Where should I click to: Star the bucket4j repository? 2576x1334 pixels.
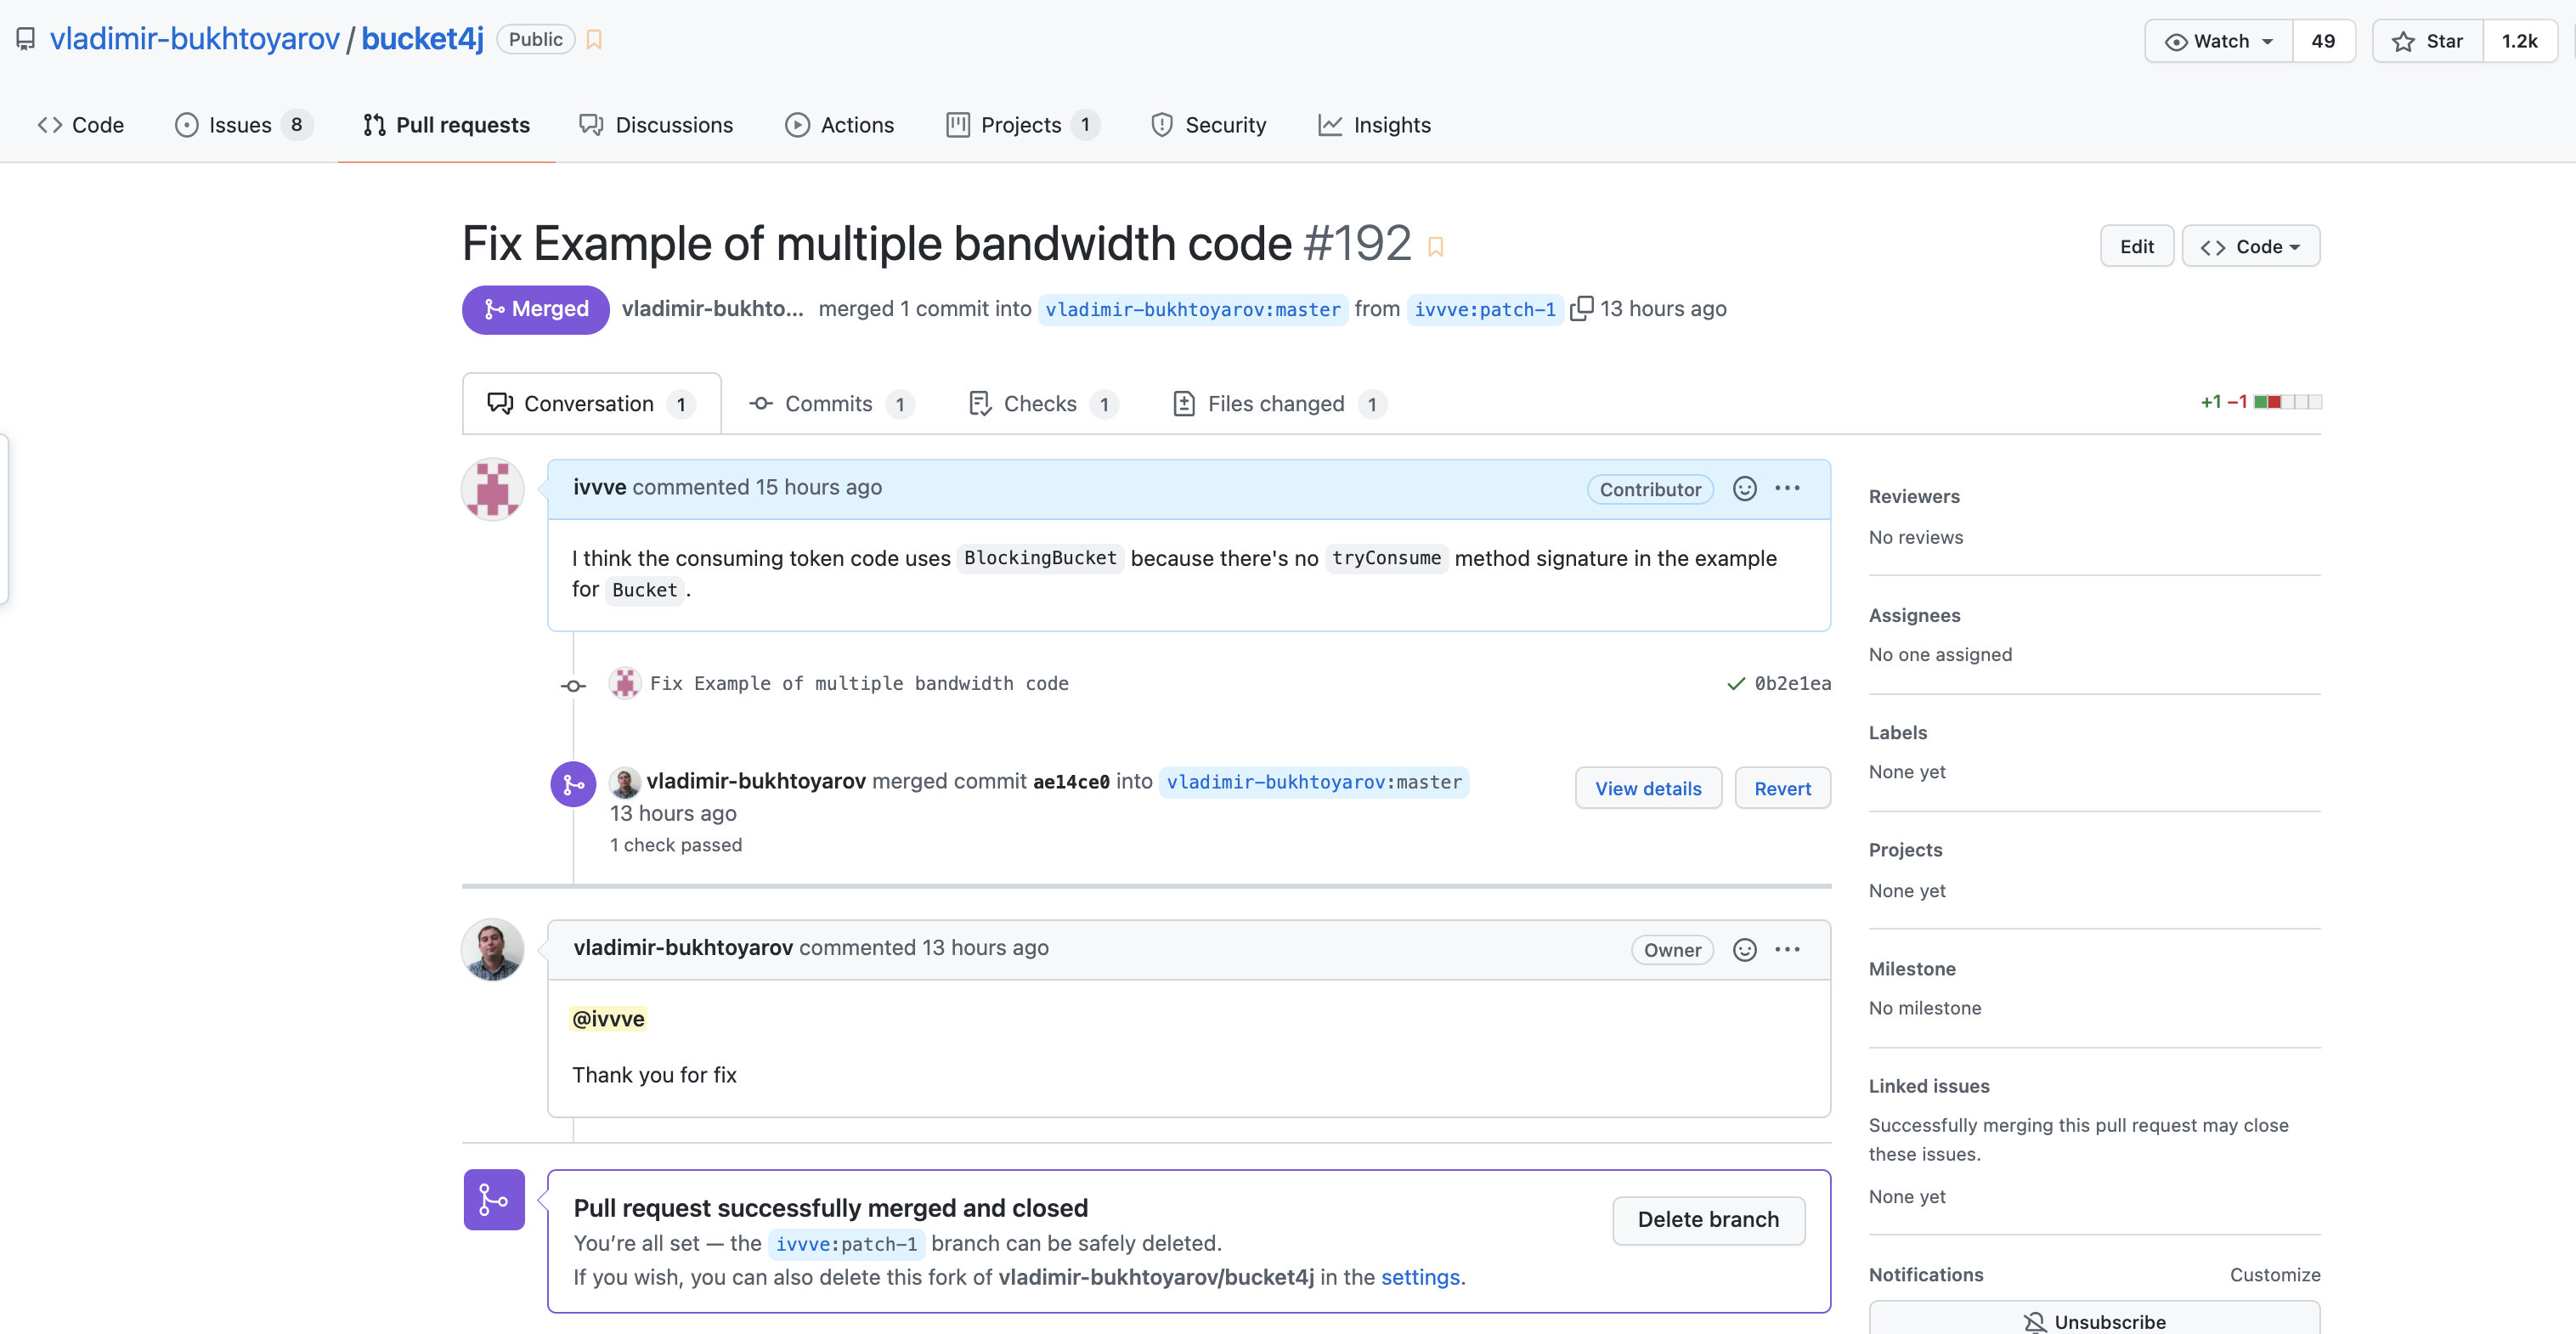pyautogui.click(x=2427, y=41)
